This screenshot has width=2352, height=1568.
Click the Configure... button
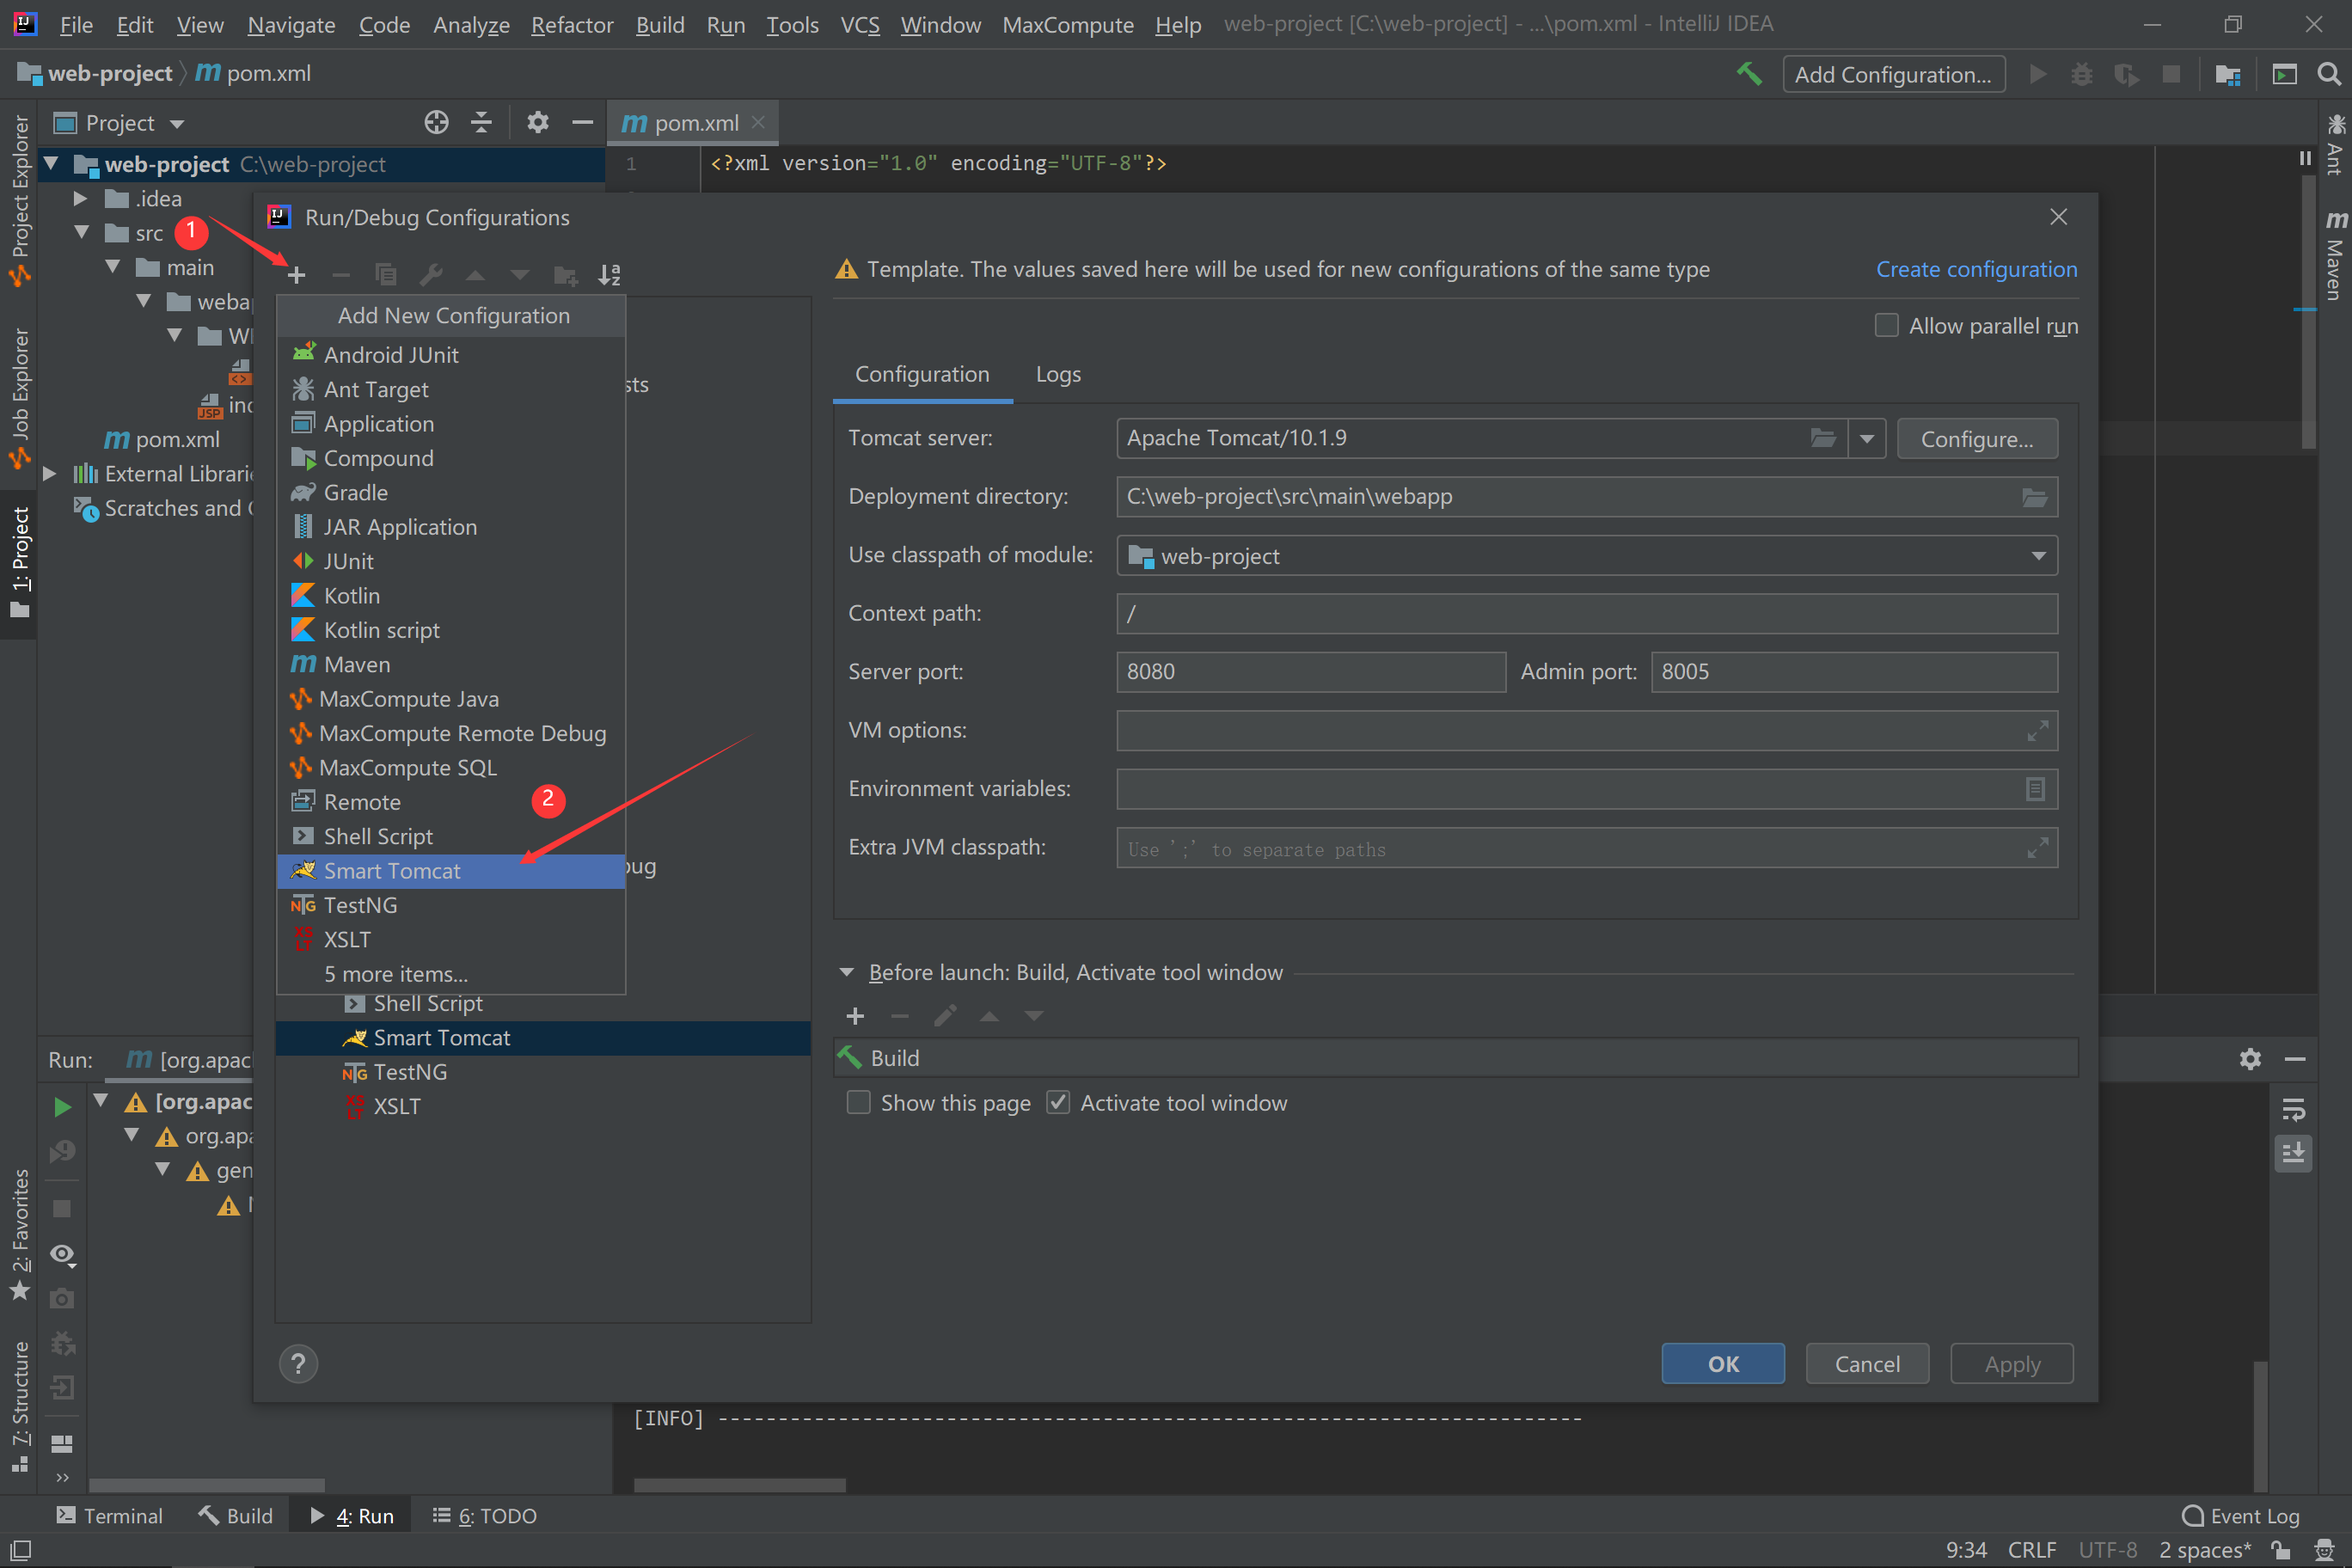pyautogui.click(x=1976, y=439)
